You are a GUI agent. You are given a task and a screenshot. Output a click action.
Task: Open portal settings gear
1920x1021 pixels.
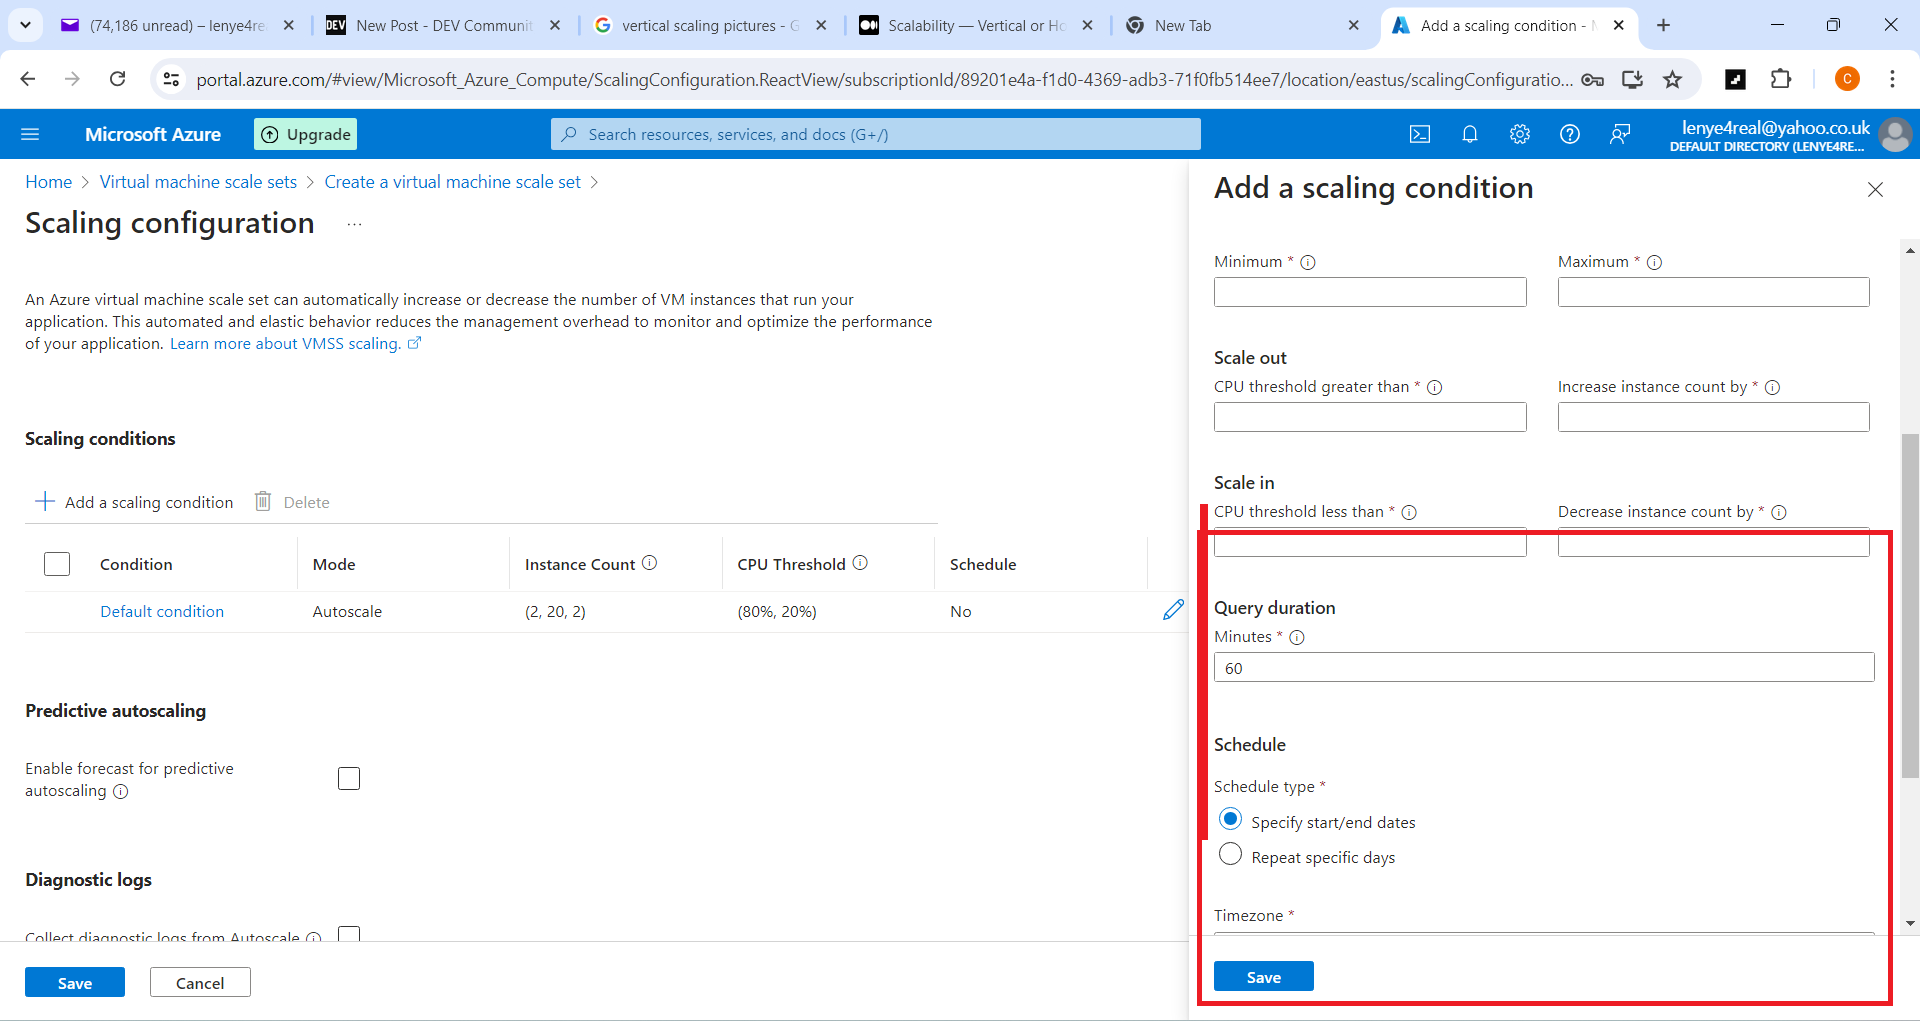pos(1519,134)
